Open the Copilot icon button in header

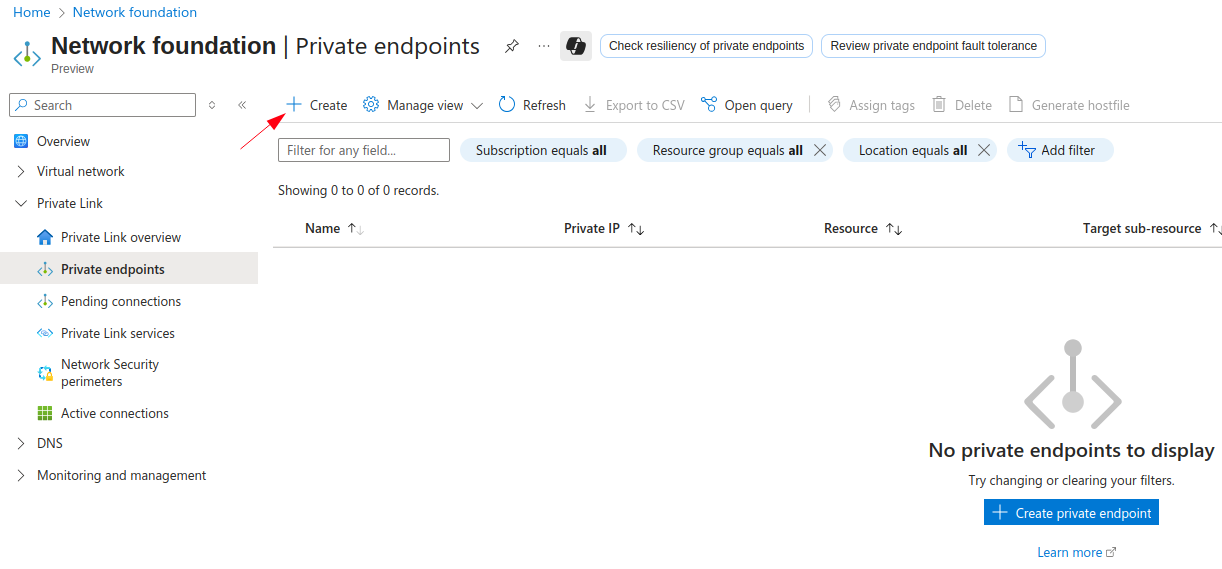click(575, 46)
